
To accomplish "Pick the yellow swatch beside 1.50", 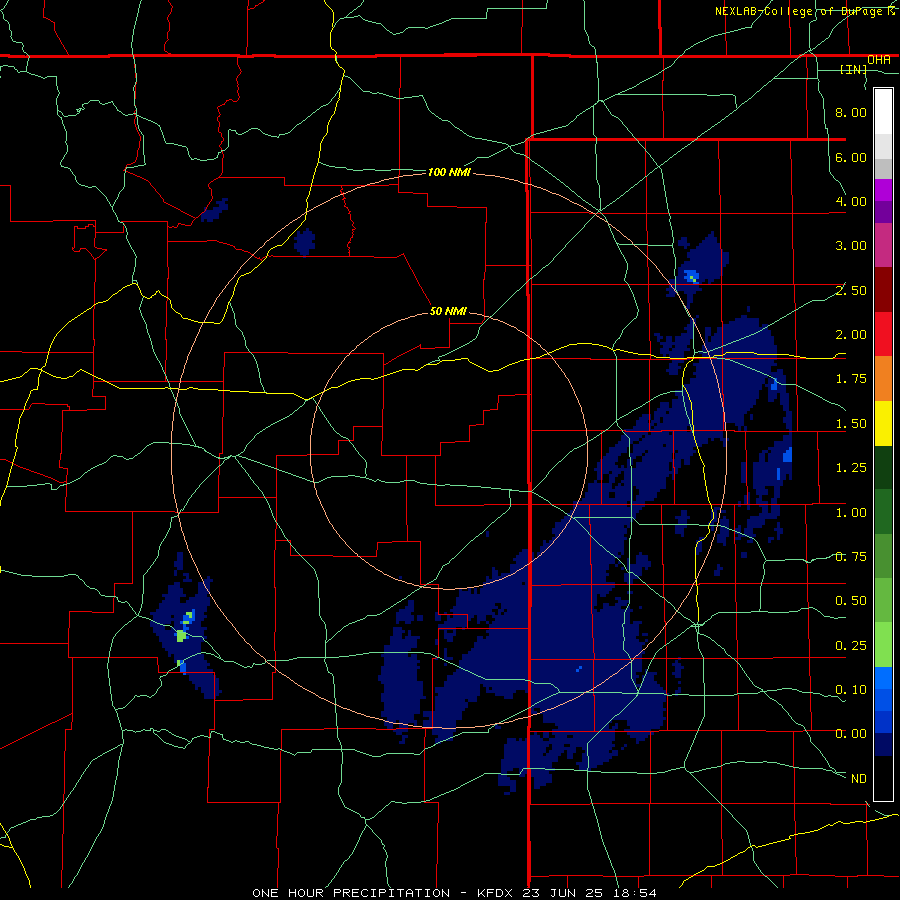I will [x=883, y=423].
